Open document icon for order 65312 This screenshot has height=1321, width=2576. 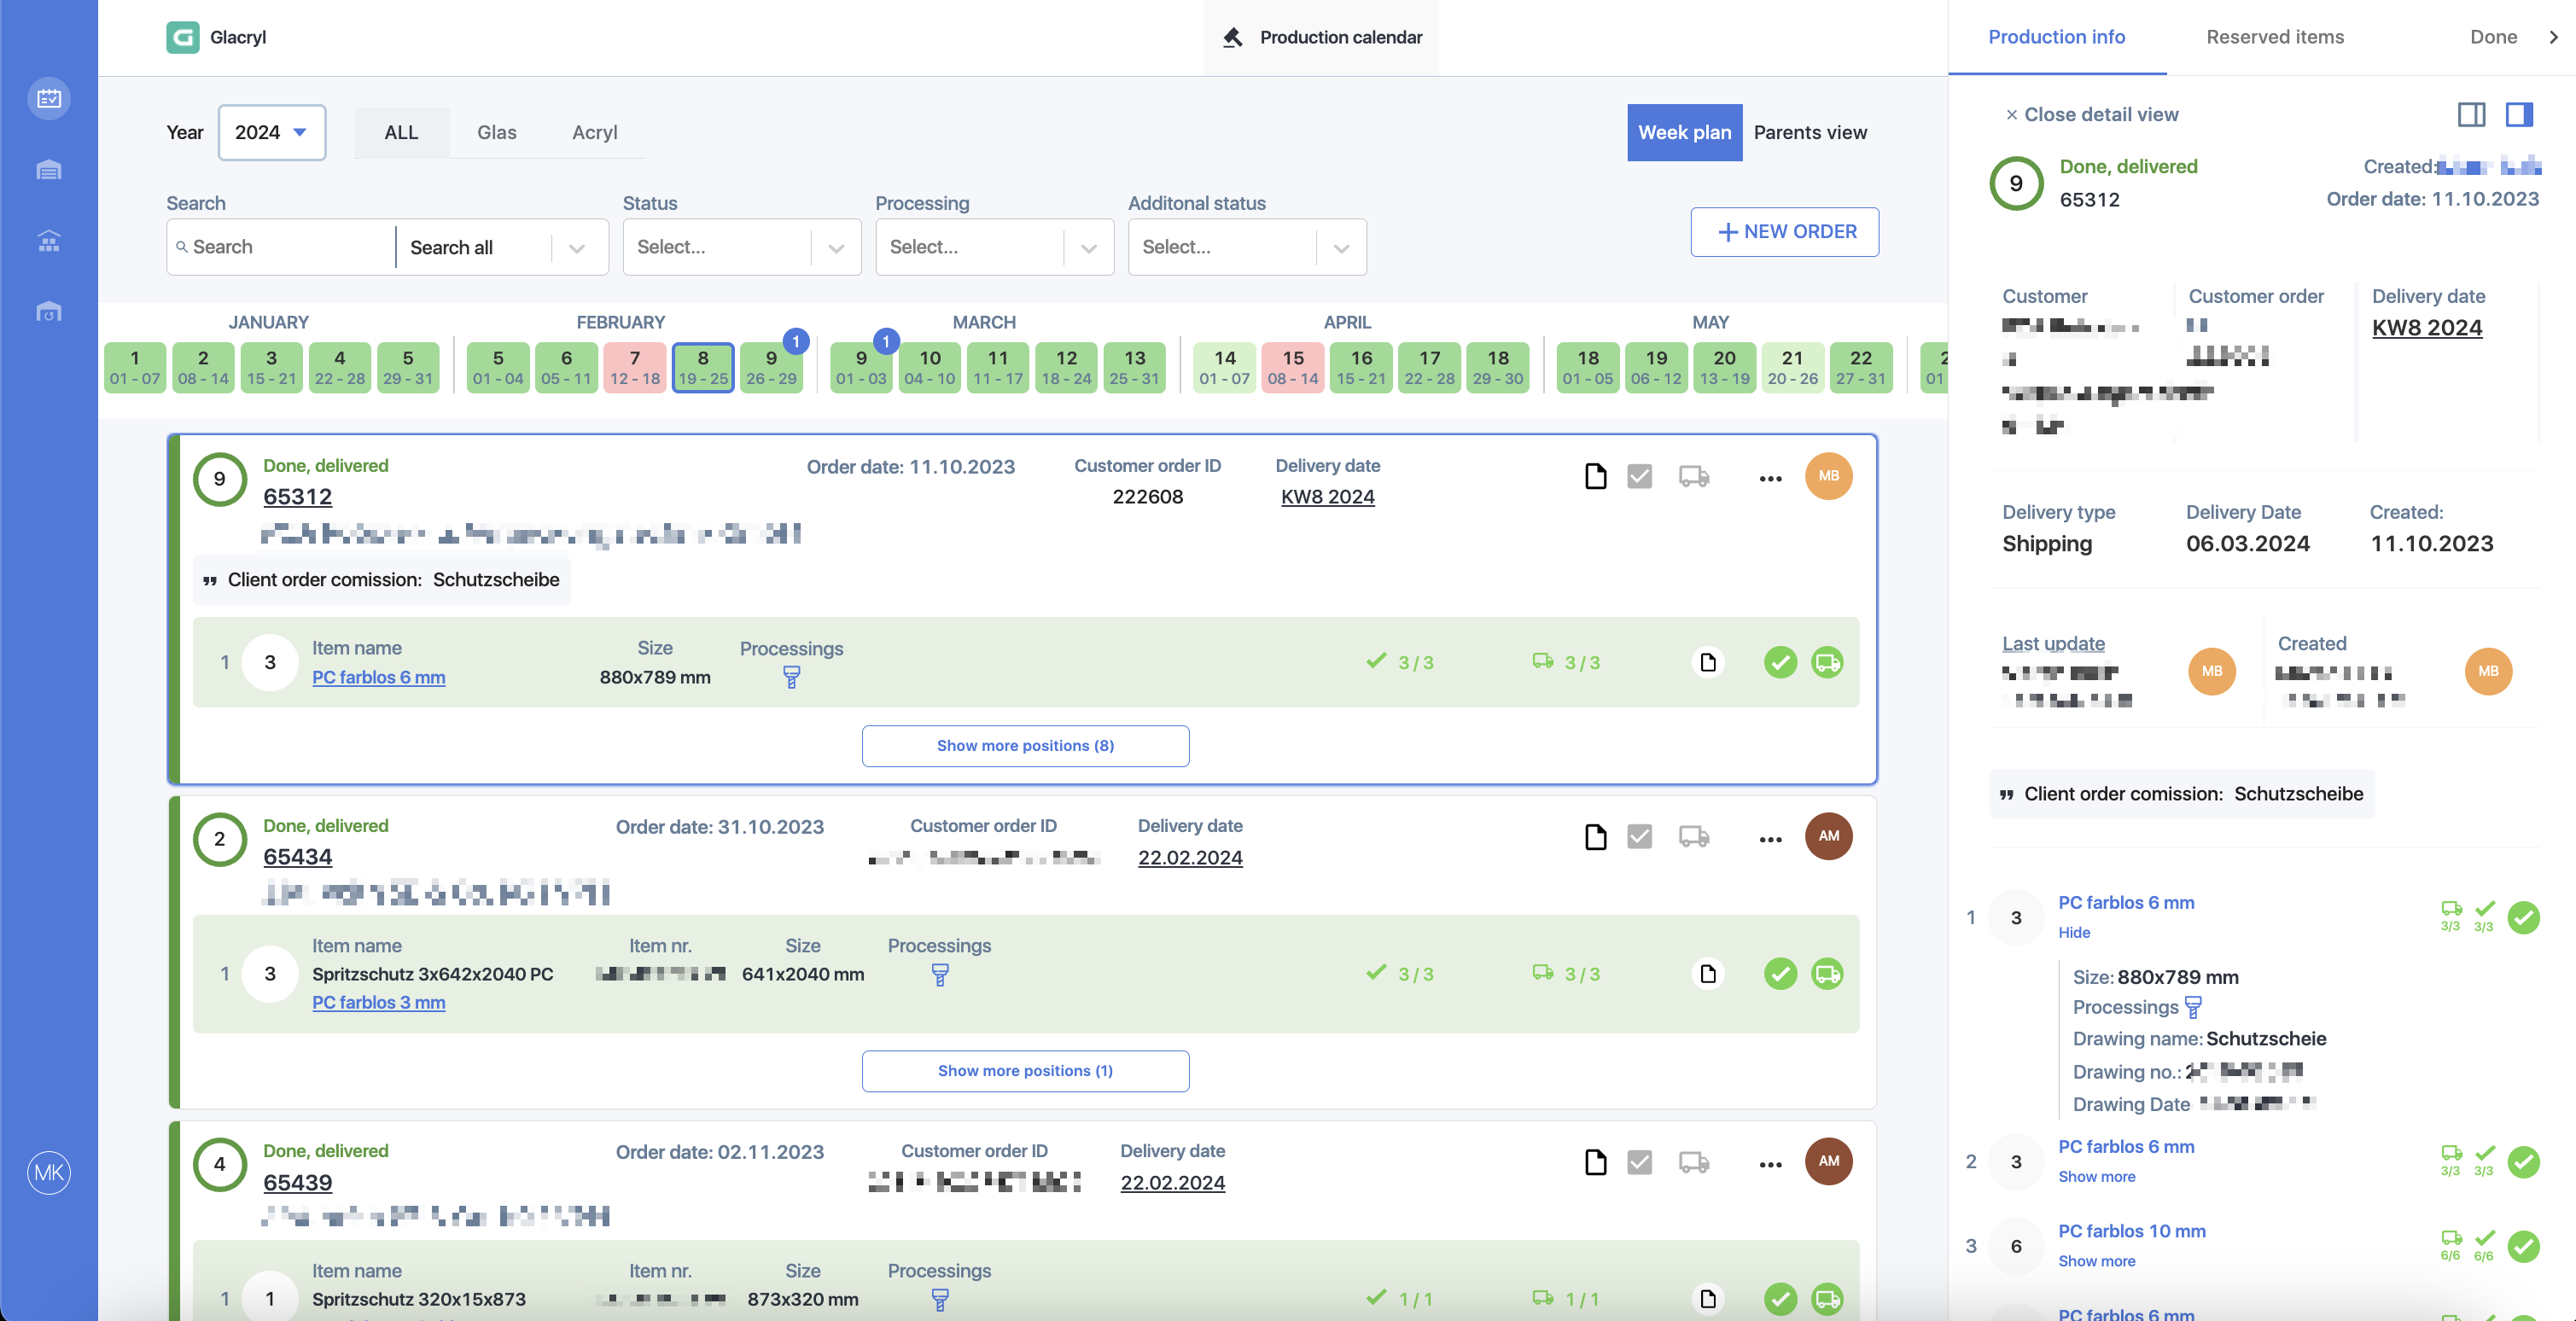point(1595,476)
